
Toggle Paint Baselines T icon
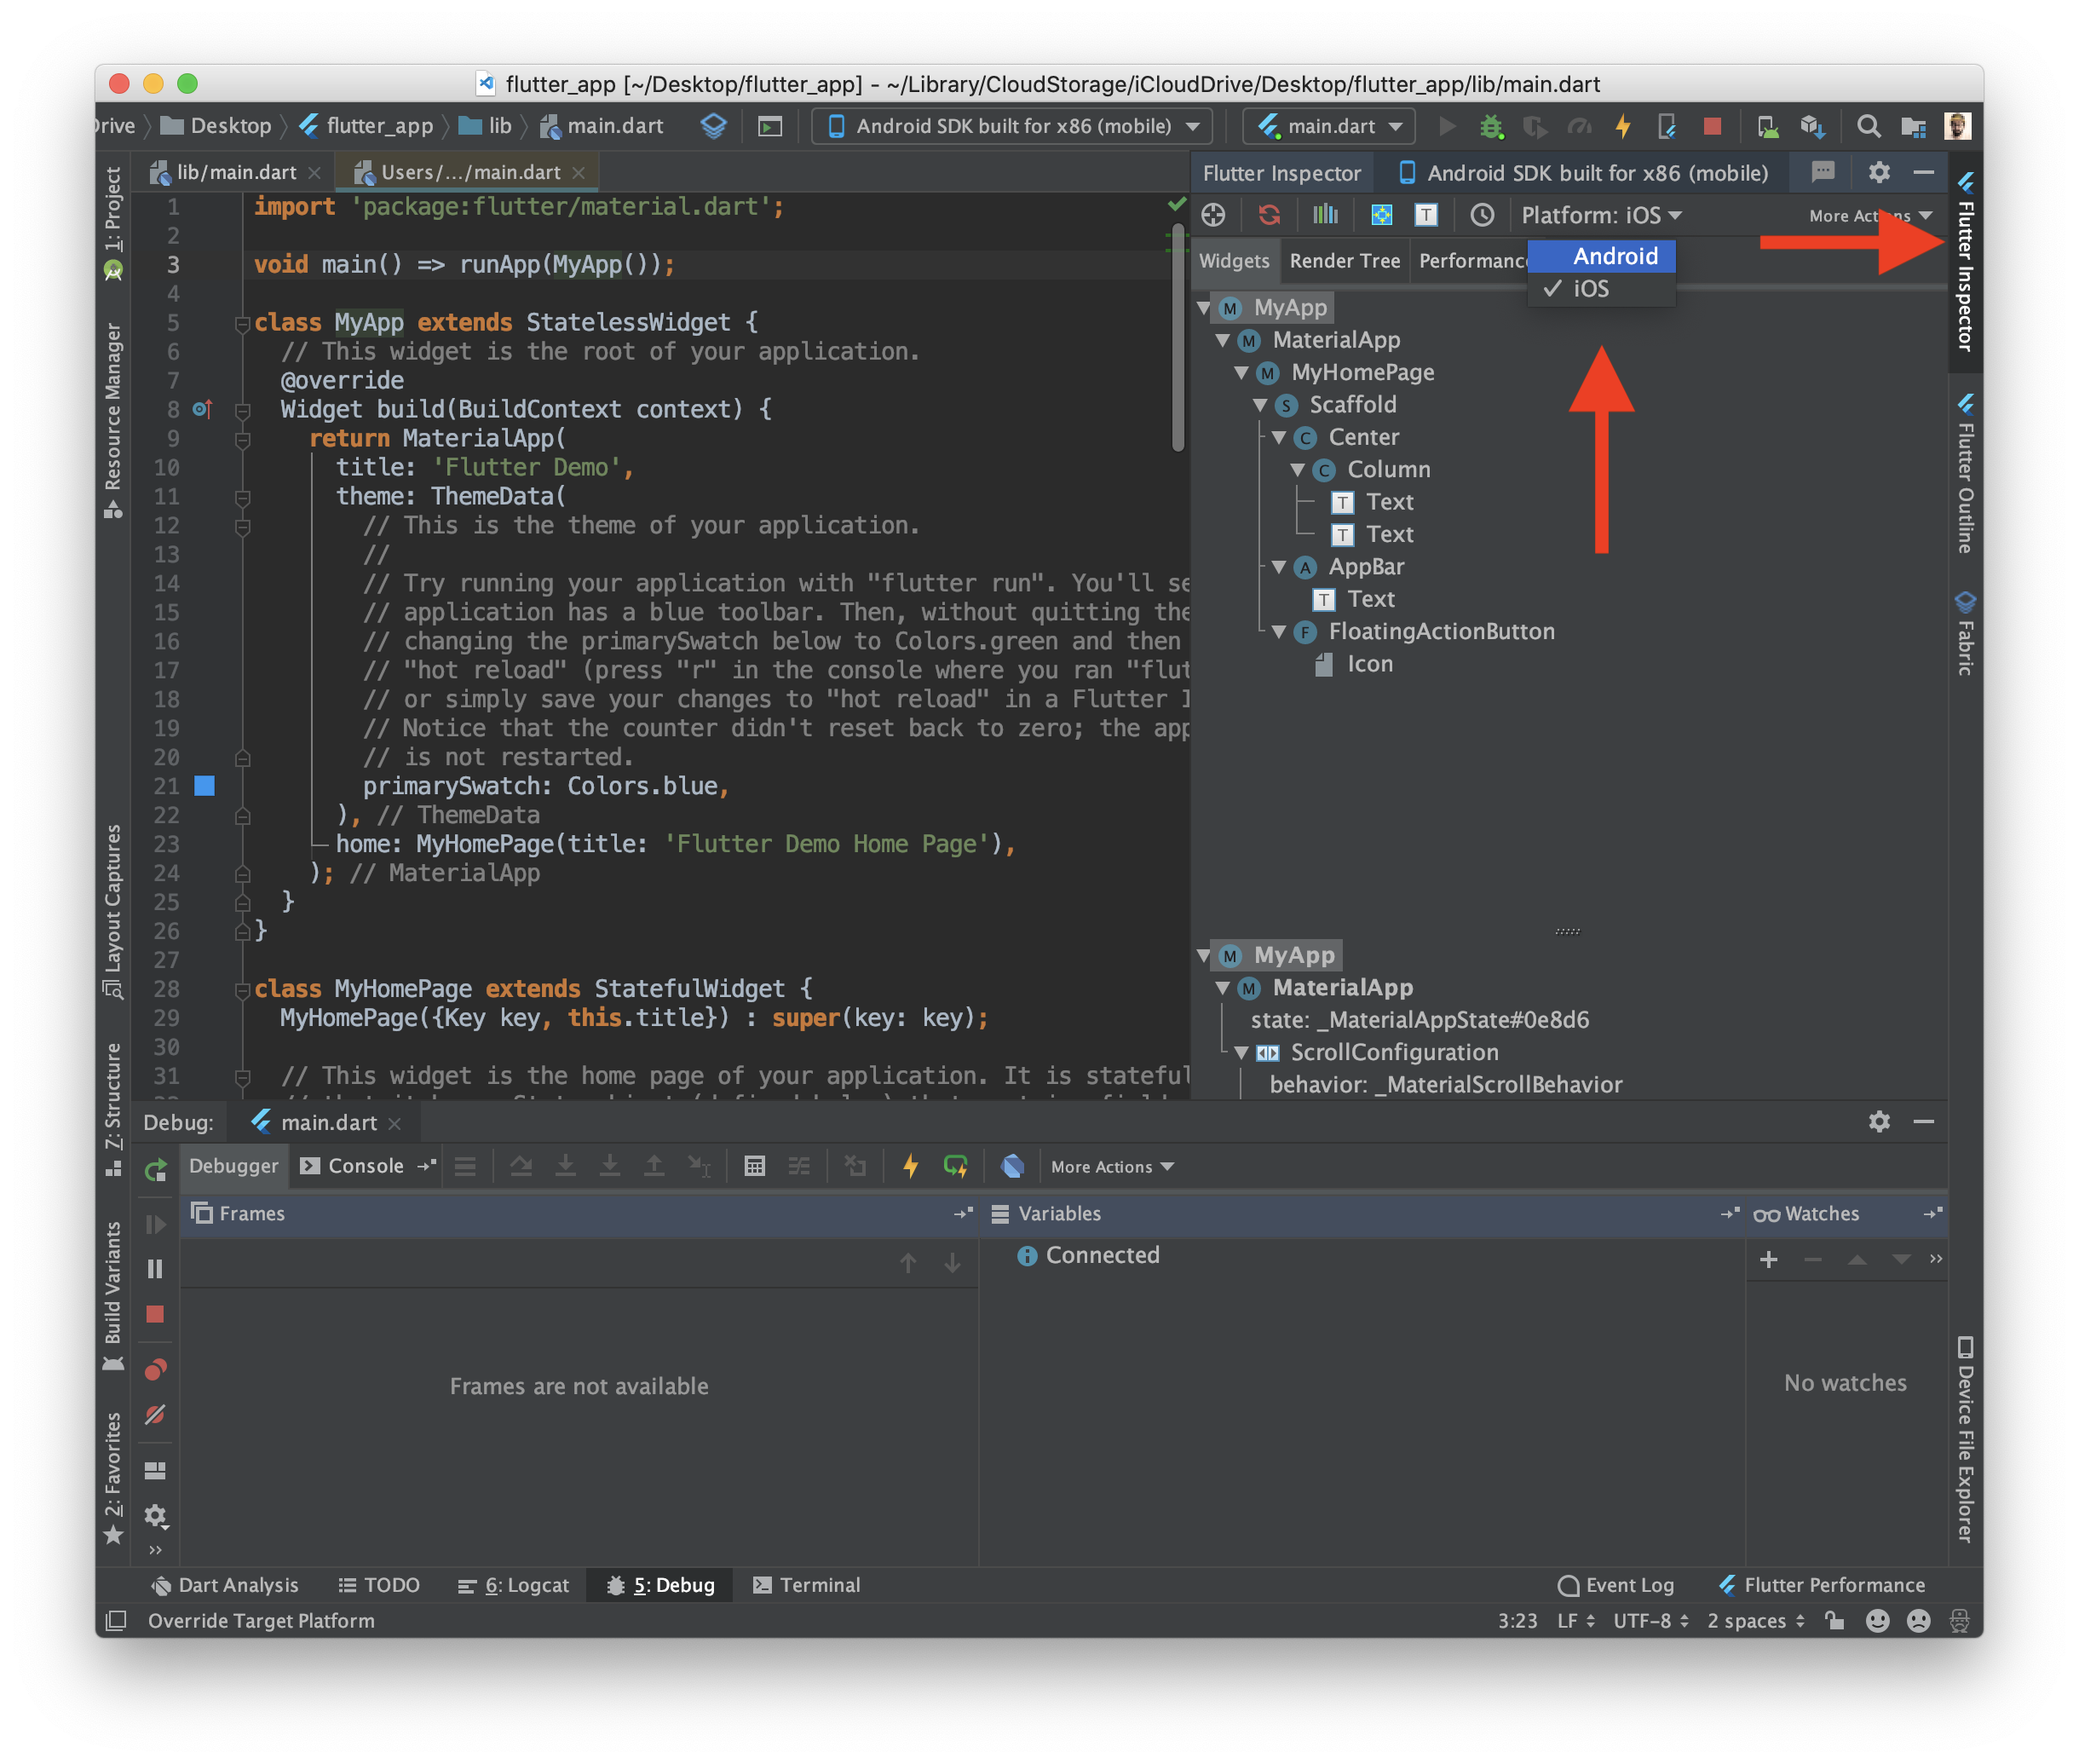click(1426, 215)
